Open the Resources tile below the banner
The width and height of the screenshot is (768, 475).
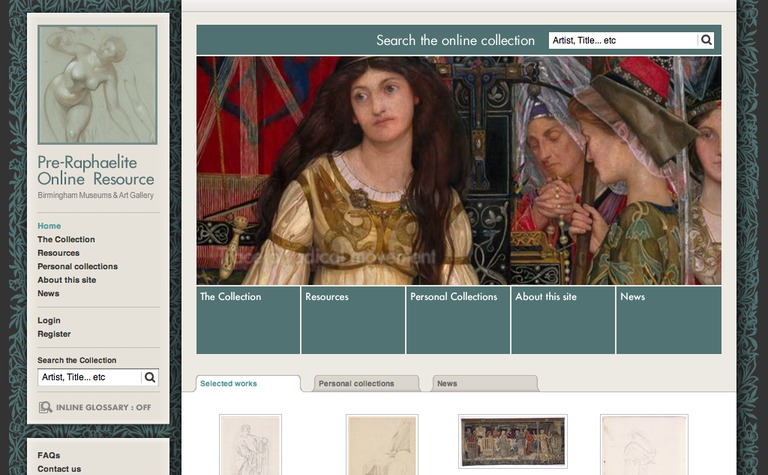click(x=353, y=320)
